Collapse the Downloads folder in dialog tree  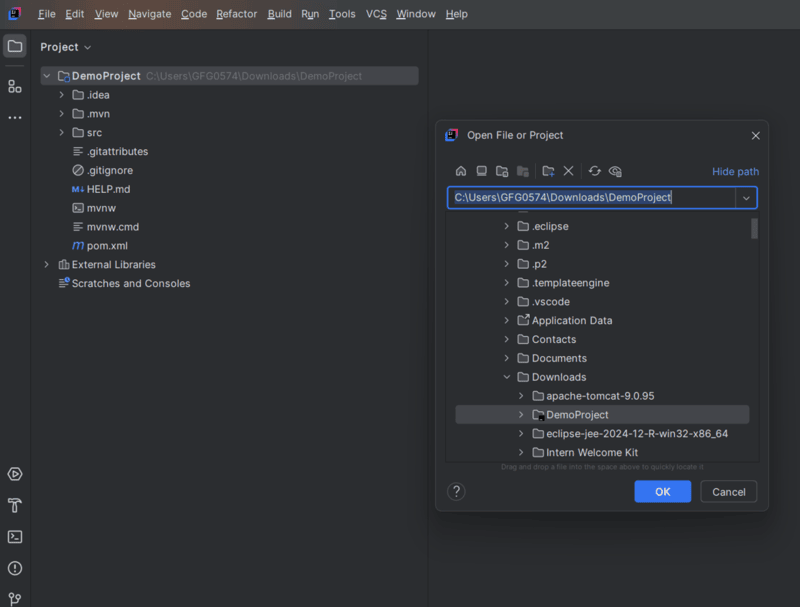[507, 377]
